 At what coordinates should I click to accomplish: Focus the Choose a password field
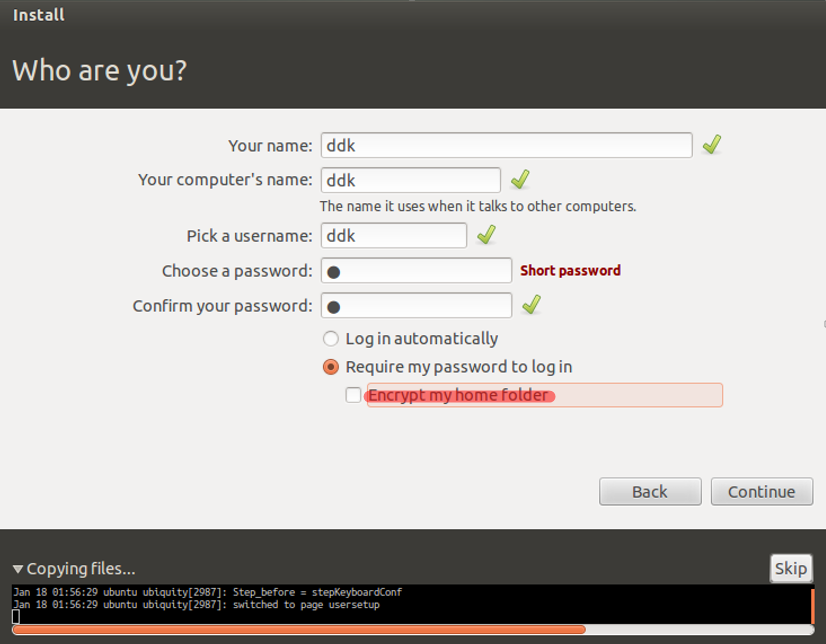coord(416,271)
